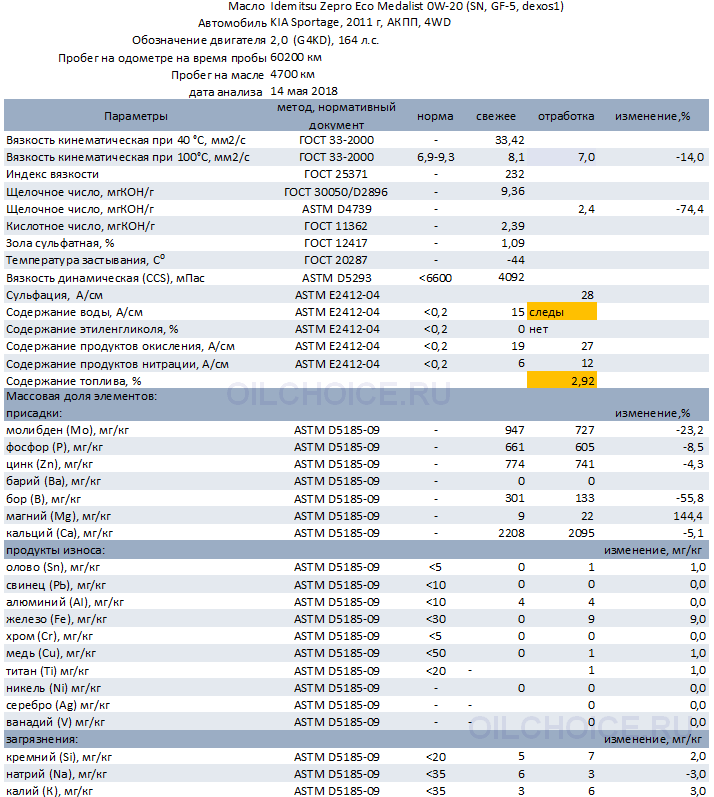Click the 'Содержание топлива, %' row label
Screen dimensions: 714x797
click(x=74, y=382)
